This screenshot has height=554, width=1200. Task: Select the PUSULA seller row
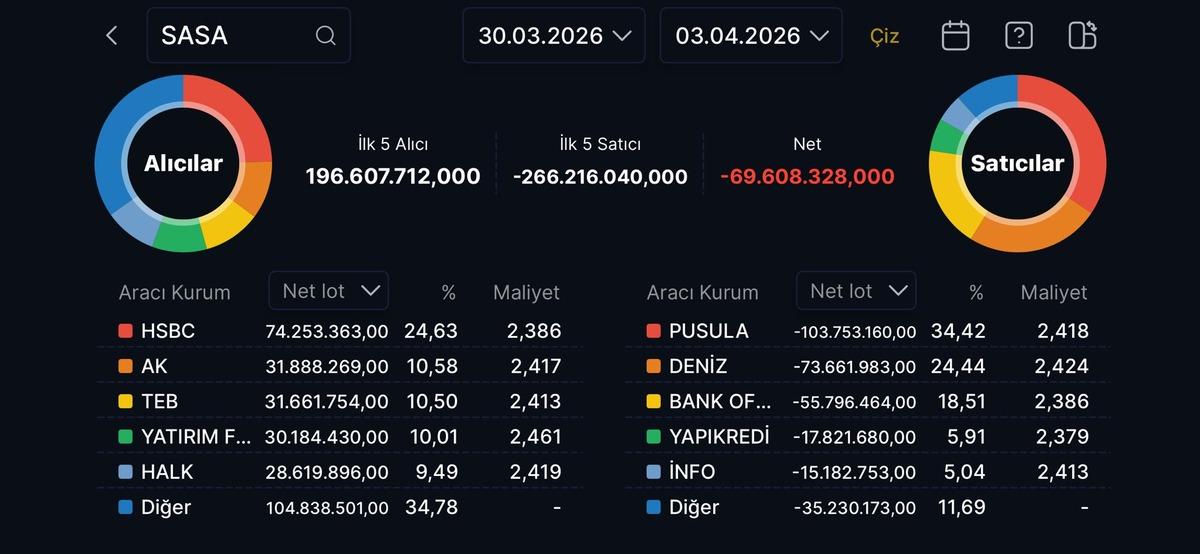(x=867, y=331)
